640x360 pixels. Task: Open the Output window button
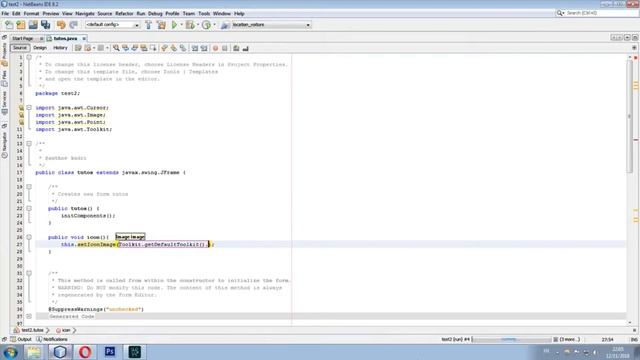tap(21, 339)
